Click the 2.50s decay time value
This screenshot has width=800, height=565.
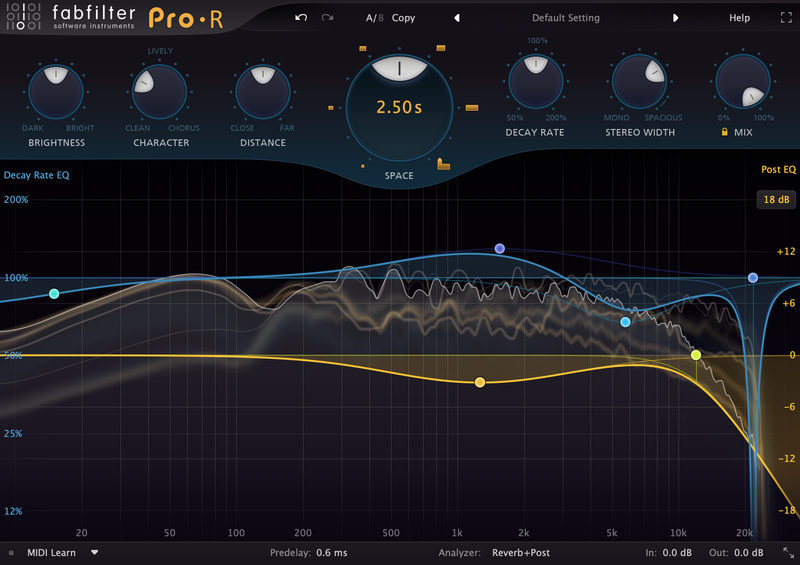point(399,107)
